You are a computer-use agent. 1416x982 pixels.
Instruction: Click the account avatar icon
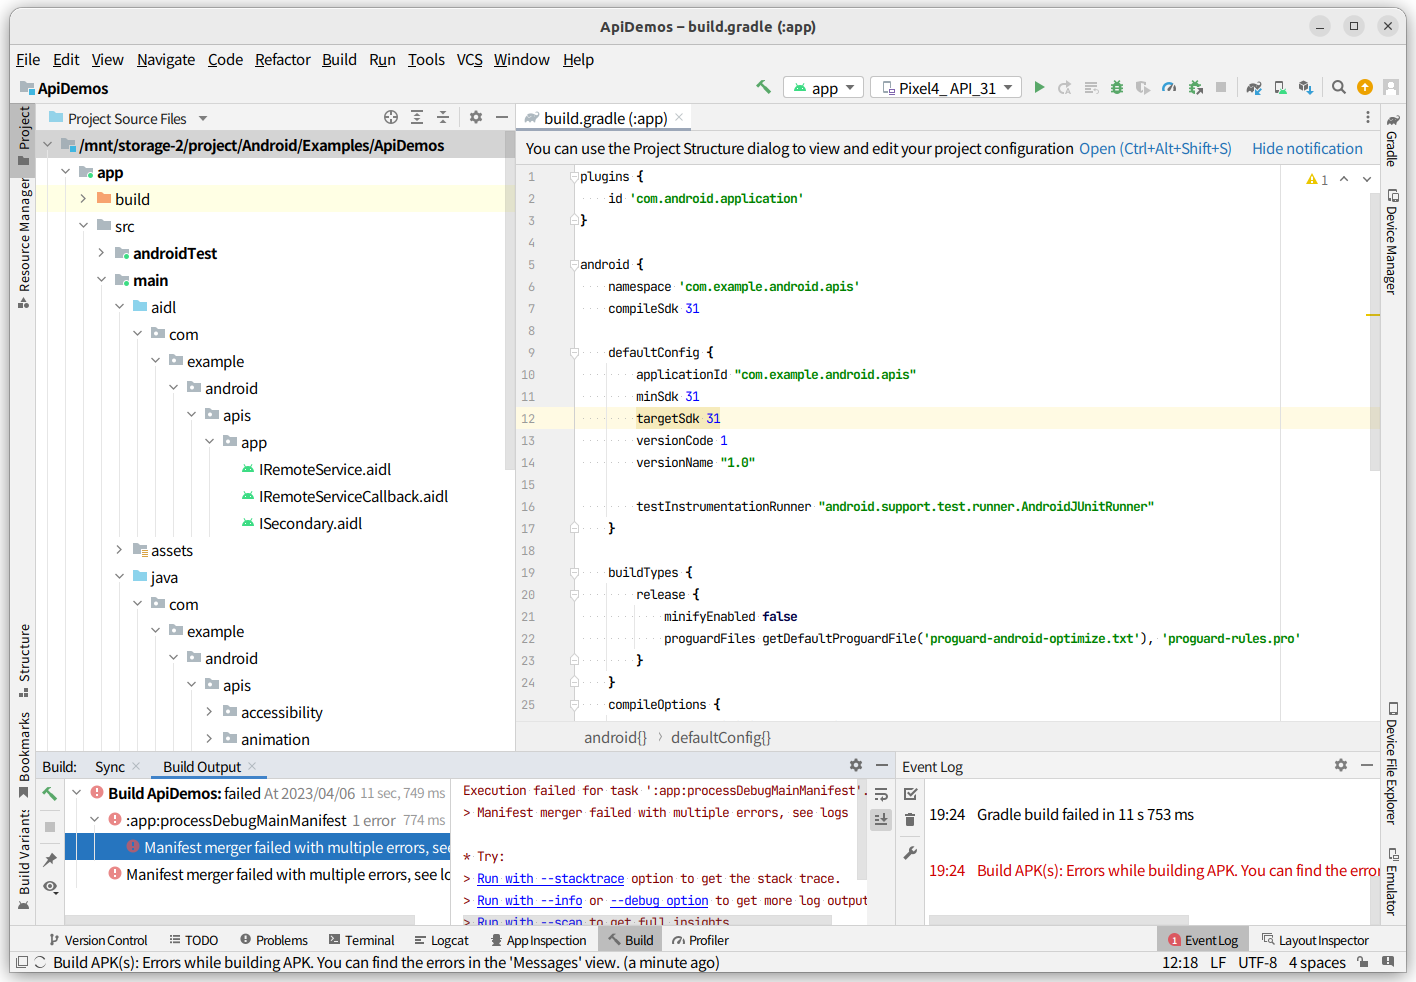pyautogui.click(x=1391, y=87)
